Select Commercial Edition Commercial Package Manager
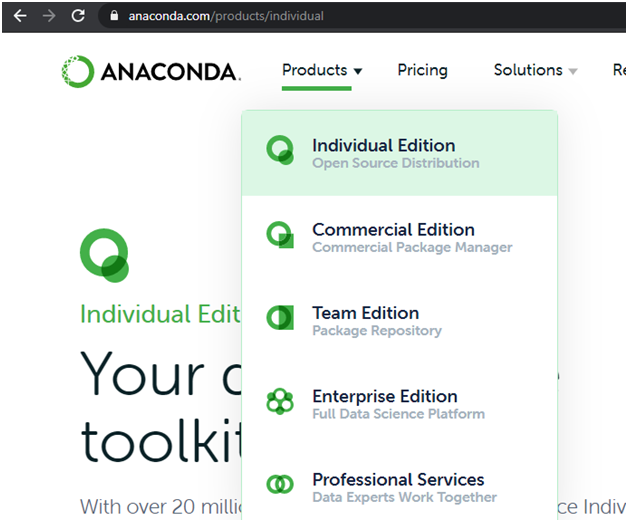Image resolution: width=628 pixels, height=522 pixels. (x=399, y=238)
